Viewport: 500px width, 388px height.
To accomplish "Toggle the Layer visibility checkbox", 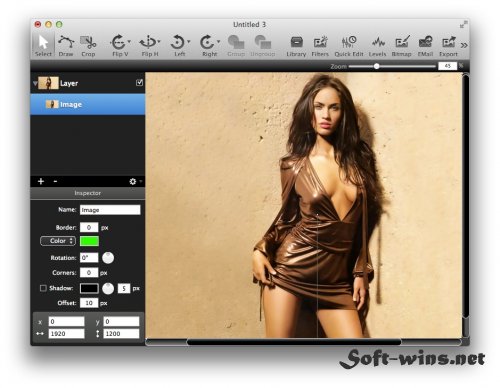I will click(x=139, y=82).
